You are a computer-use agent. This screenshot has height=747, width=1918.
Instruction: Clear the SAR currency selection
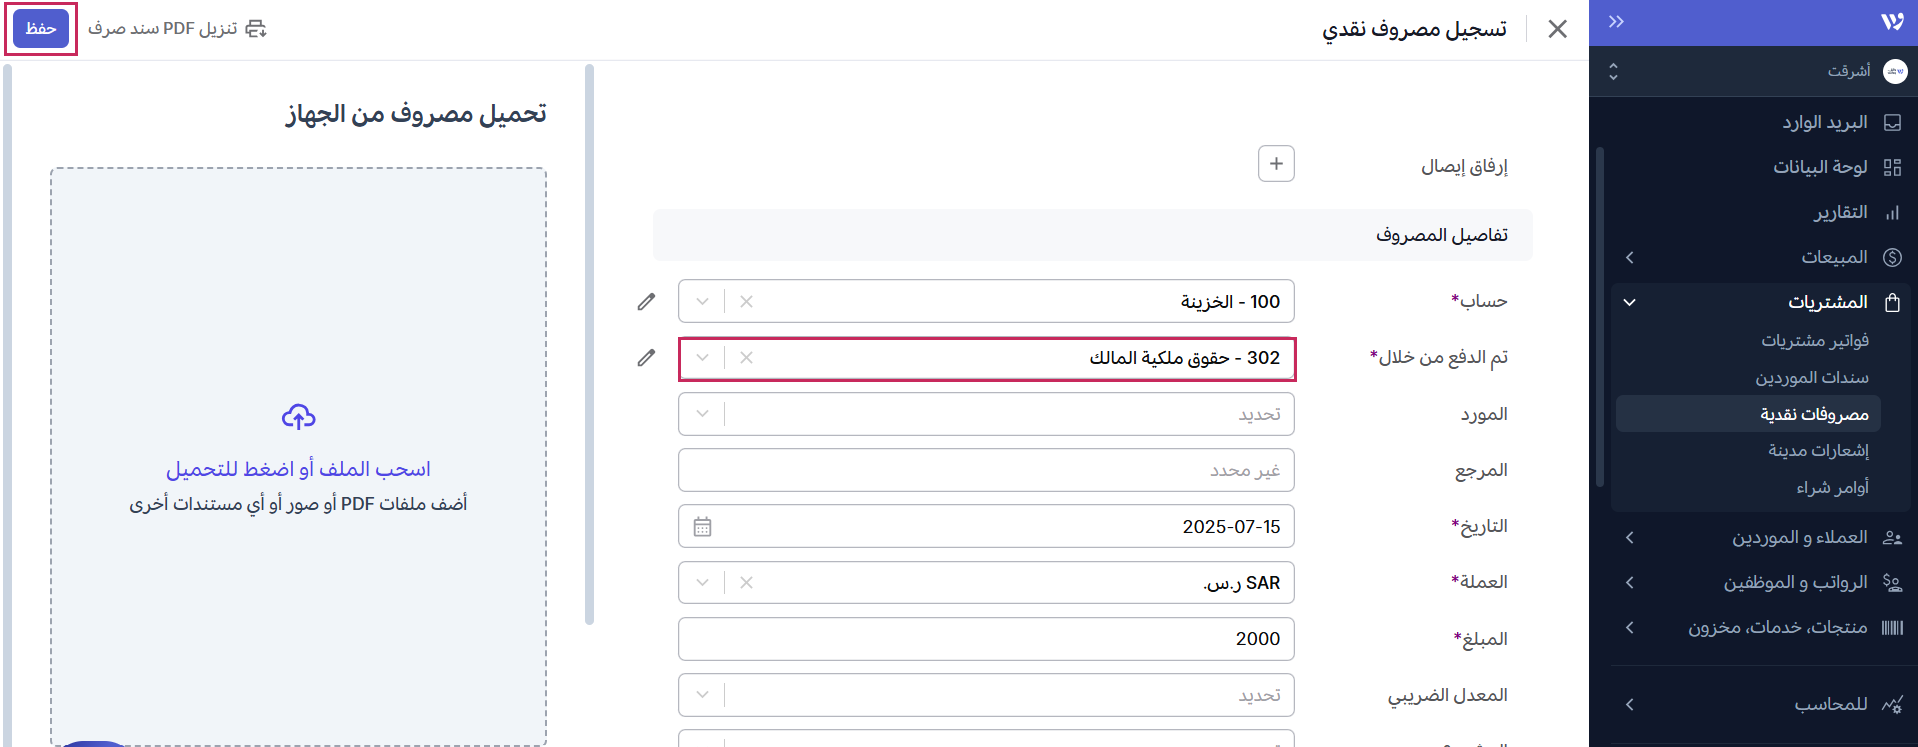tap(746, 583)
